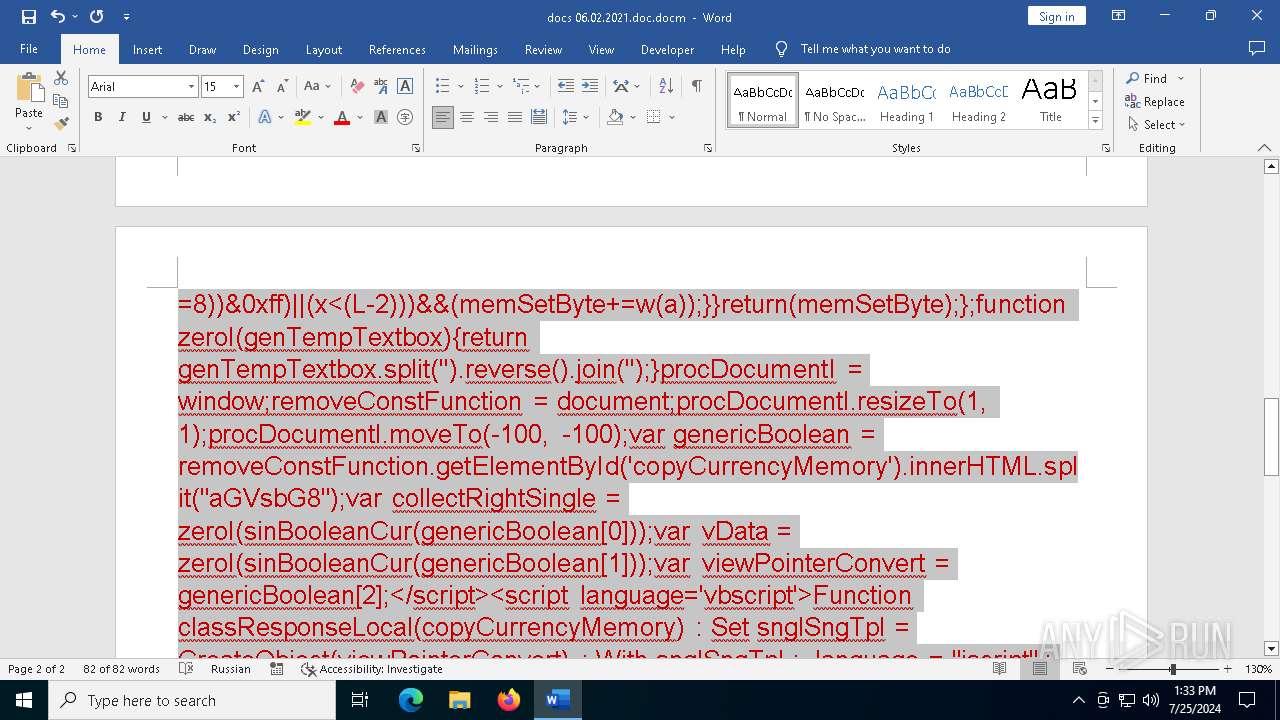Click the Increase Indent icon
Image resolution: width=1280 pixels, height=720 pixels.
coord(590,87)
